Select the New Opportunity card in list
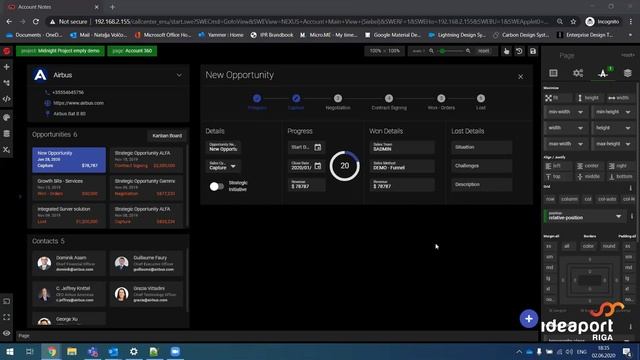 [x=69, y=160]
